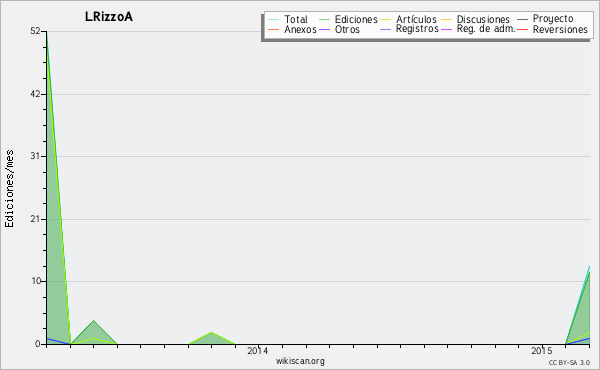This screenshot has width=600, height=370.
Task: Select the Total legend entry
Action: click(296, 19)
